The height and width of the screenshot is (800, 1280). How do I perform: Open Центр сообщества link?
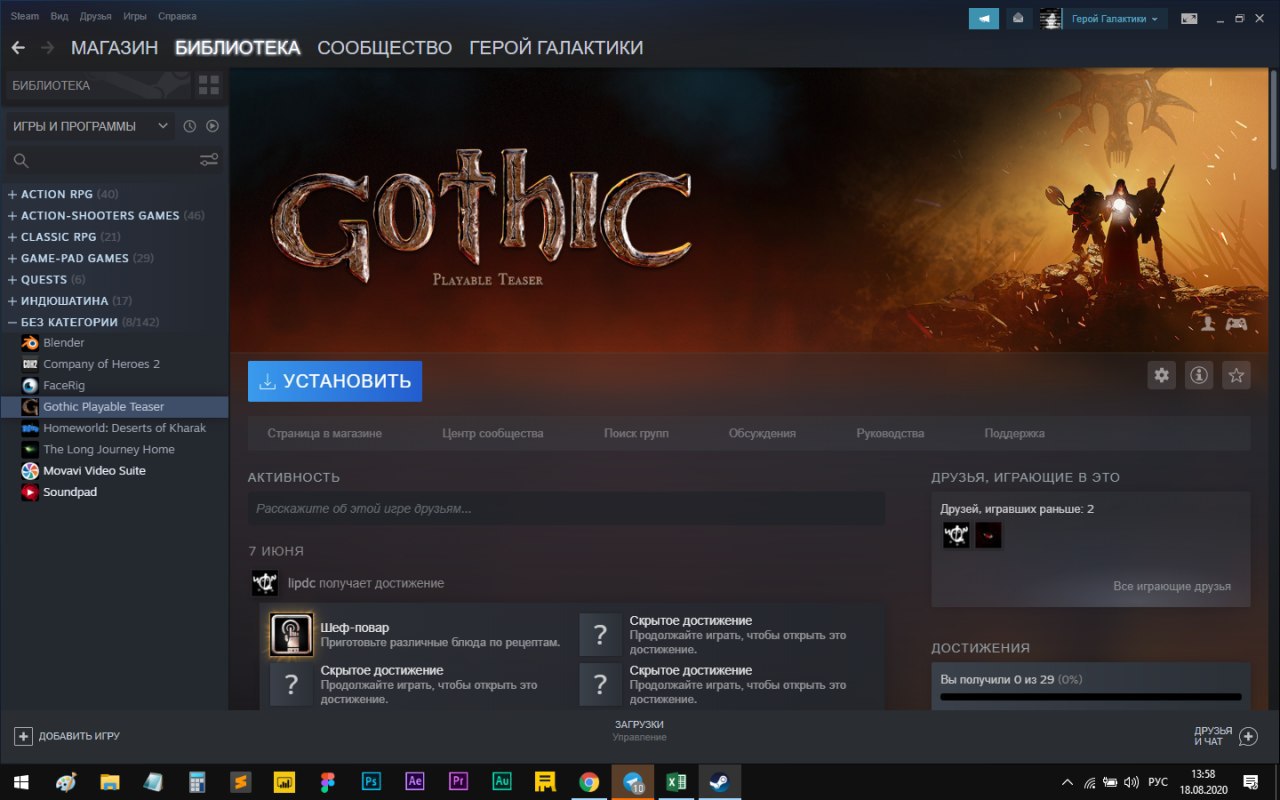493,433
